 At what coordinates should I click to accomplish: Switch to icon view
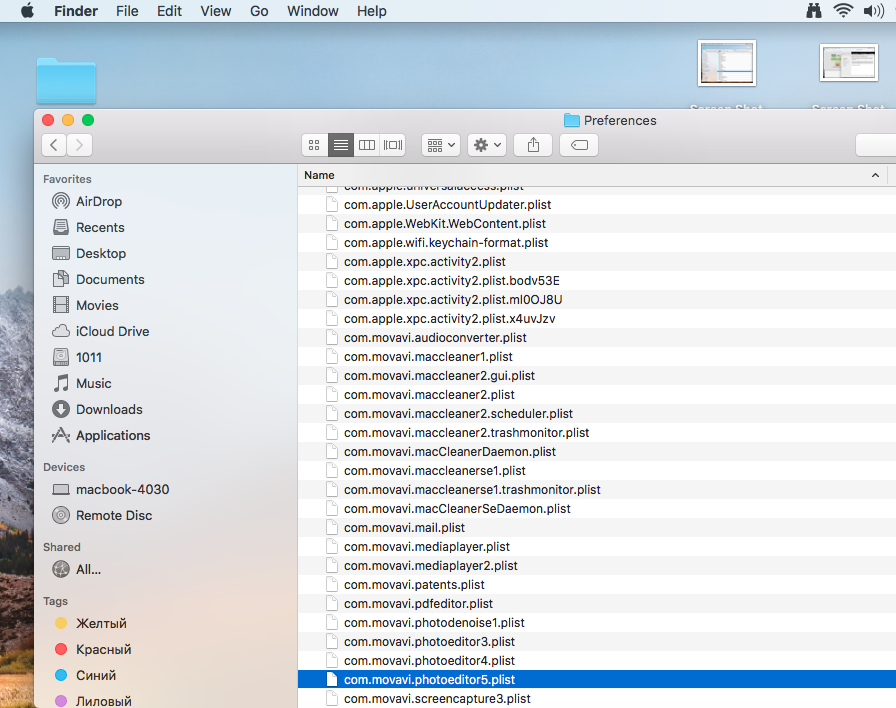click(x=314, y=145)
